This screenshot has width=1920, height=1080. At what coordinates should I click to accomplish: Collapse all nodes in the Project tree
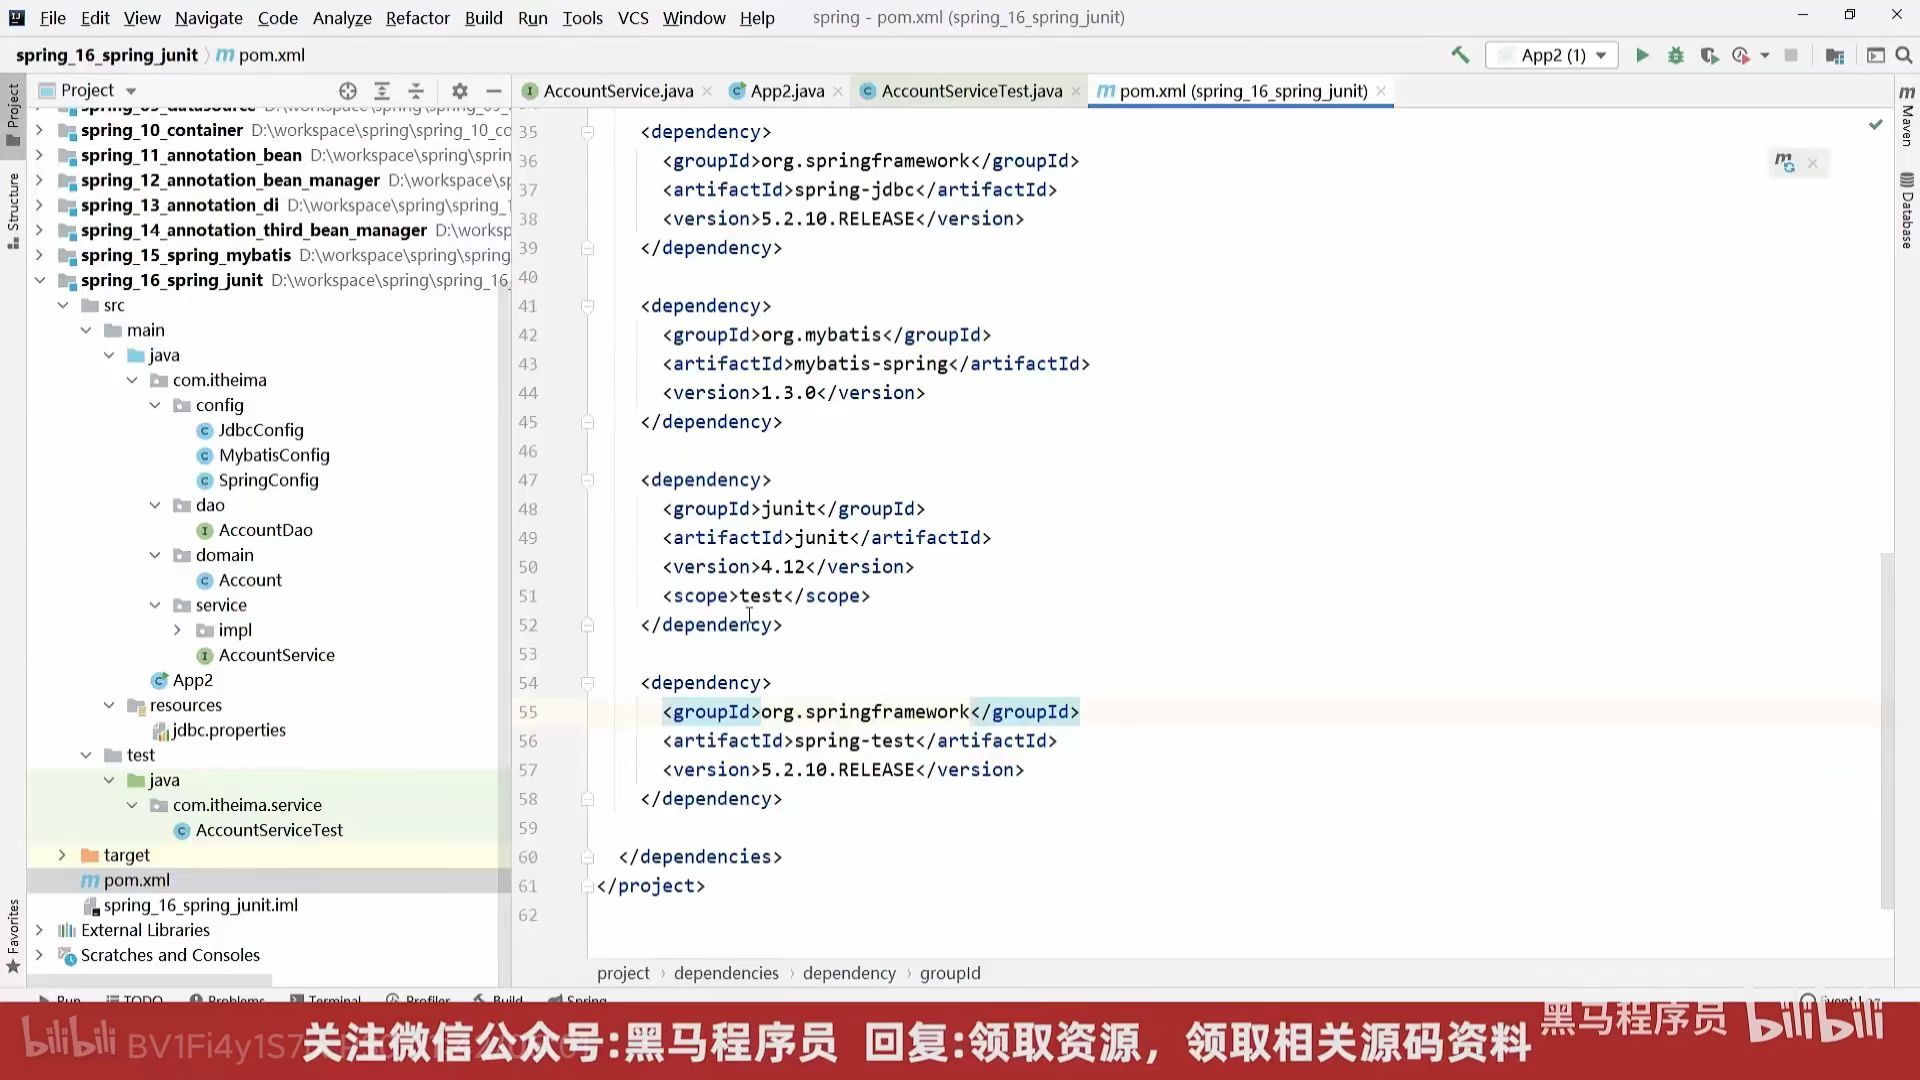416,91
